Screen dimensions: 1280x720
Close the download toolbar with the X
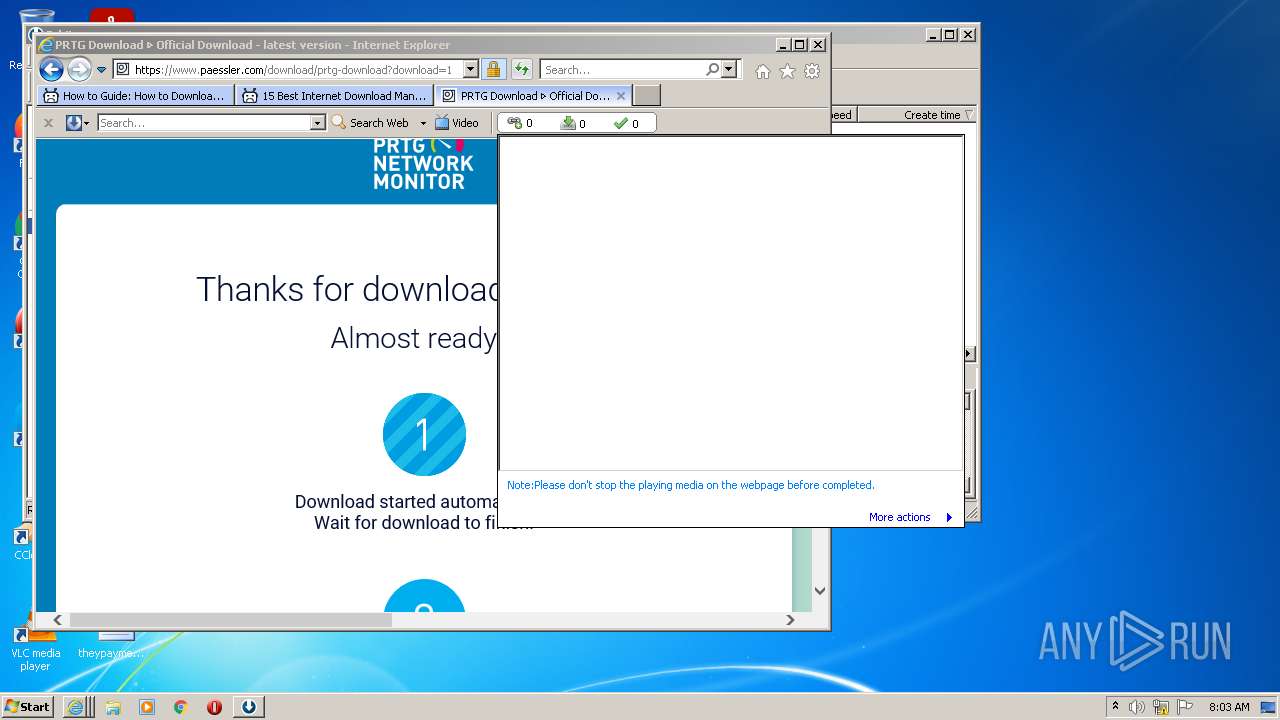(48, 123)
